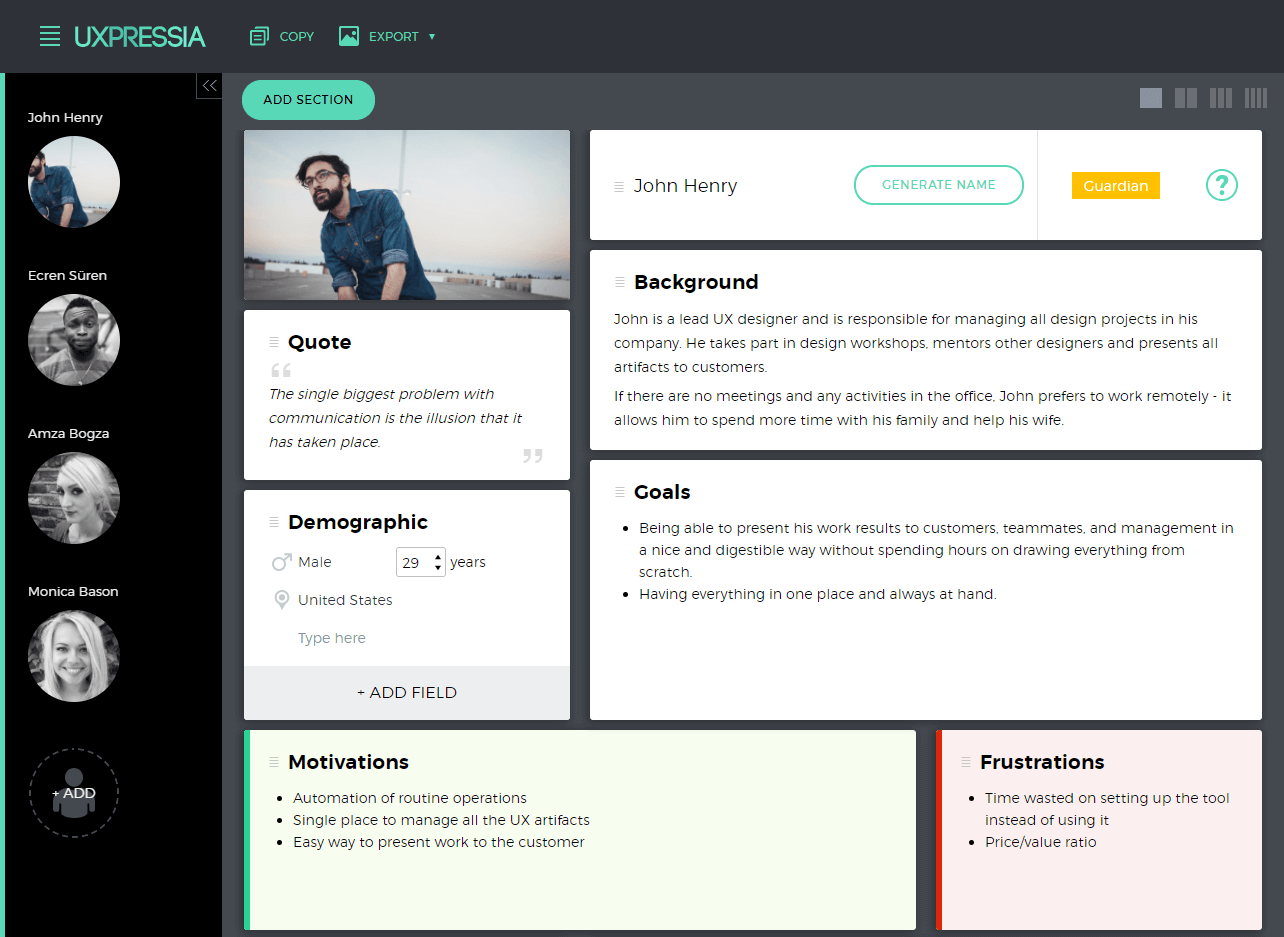Click 'Easy way to present work' item
The width and height of the screenshot is (1284, 937).
click(x=439, y=842)
